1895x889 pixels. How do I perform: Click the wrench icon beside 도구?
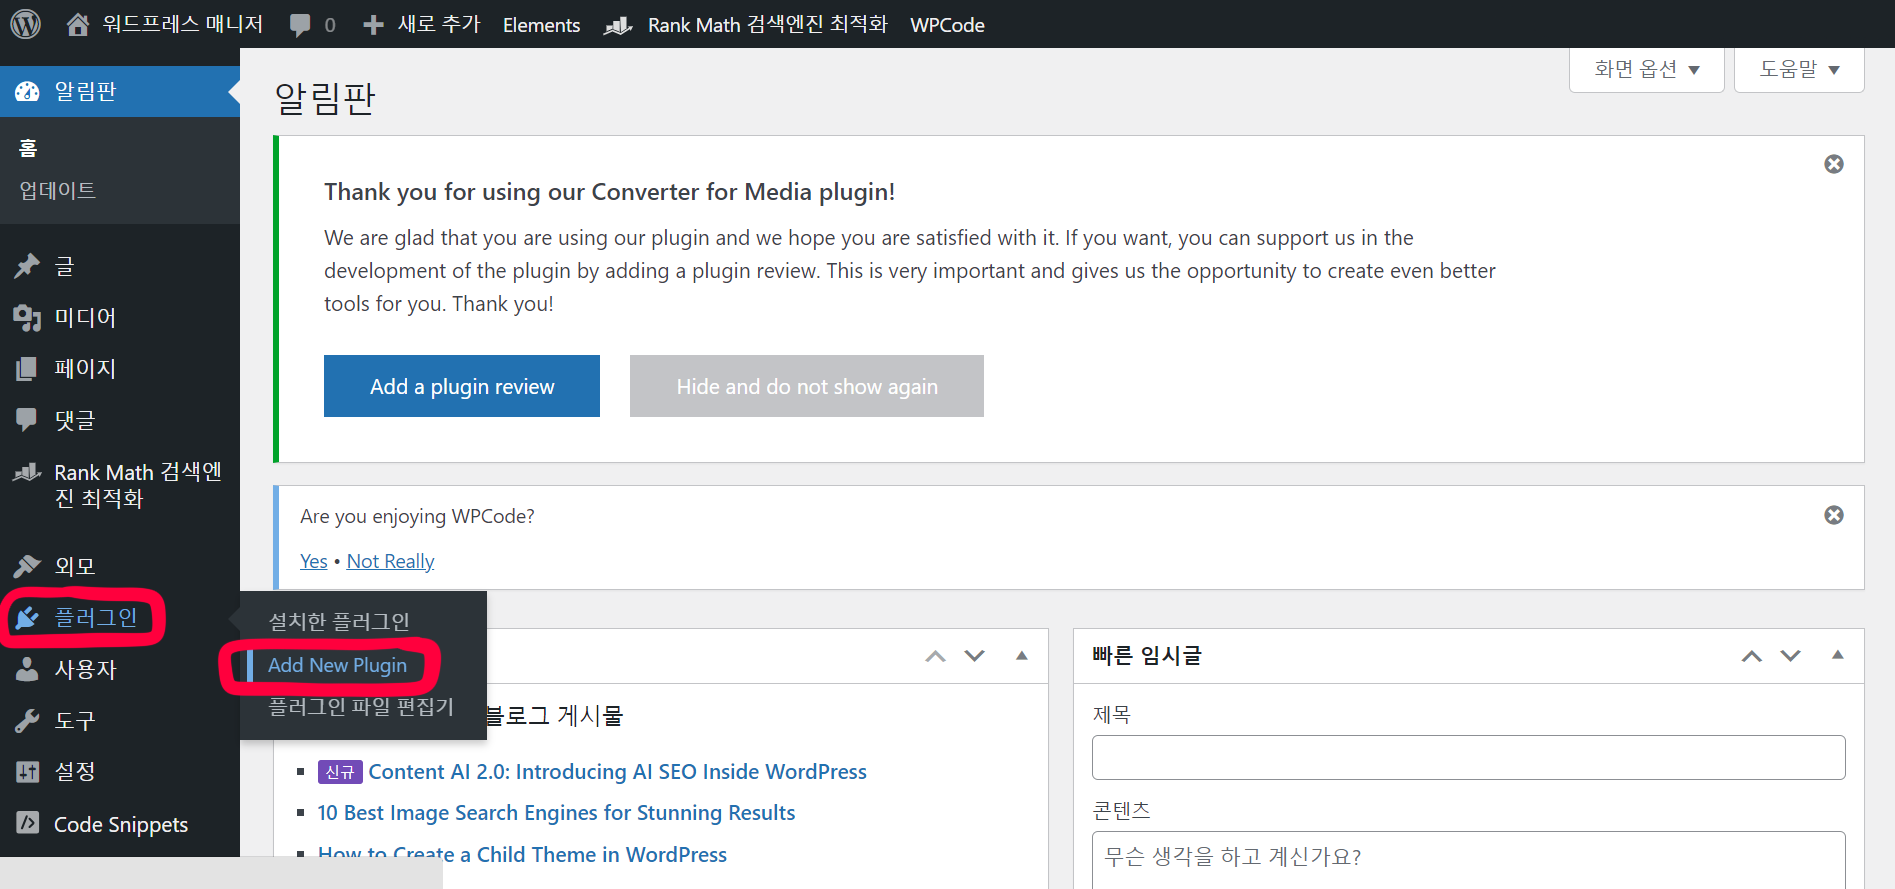[x=27, y=720]
